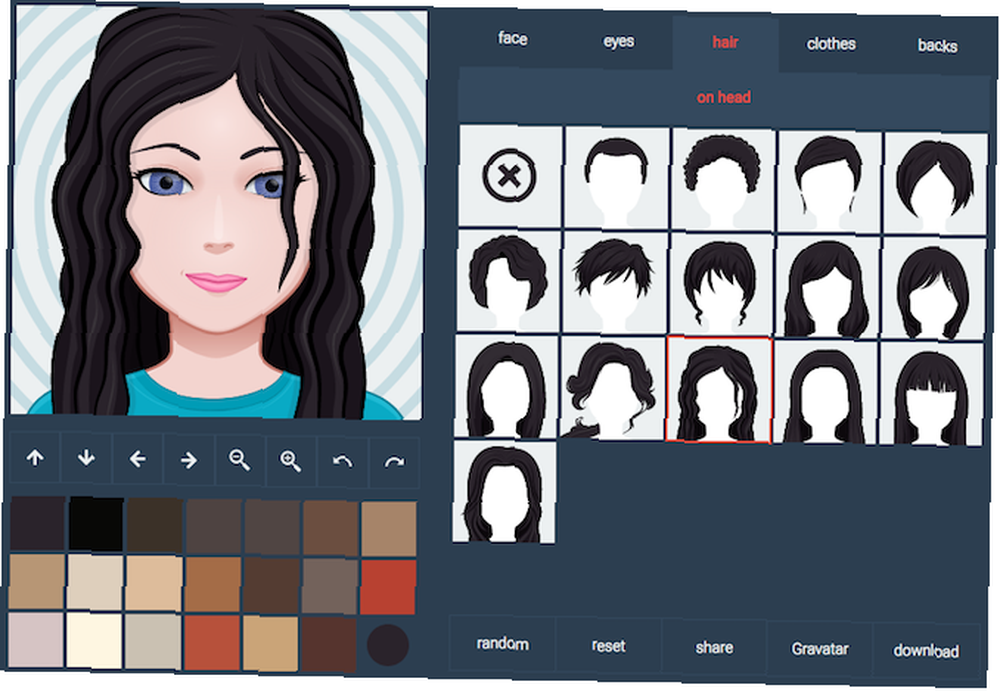Click the zoom in magnifier icon
This screenshot has height=691, width=1000.
tap(291, 461)
